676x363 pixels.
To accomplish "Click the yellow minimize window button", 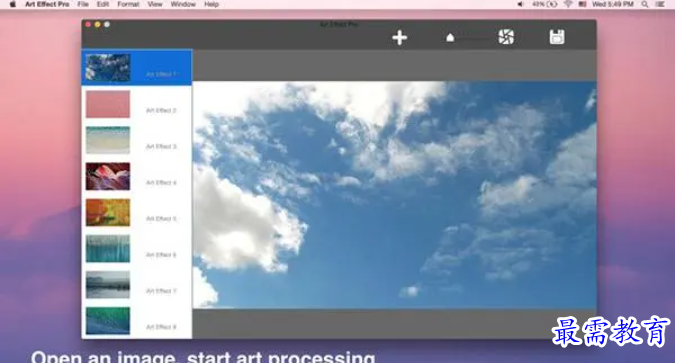I will 97,25.
